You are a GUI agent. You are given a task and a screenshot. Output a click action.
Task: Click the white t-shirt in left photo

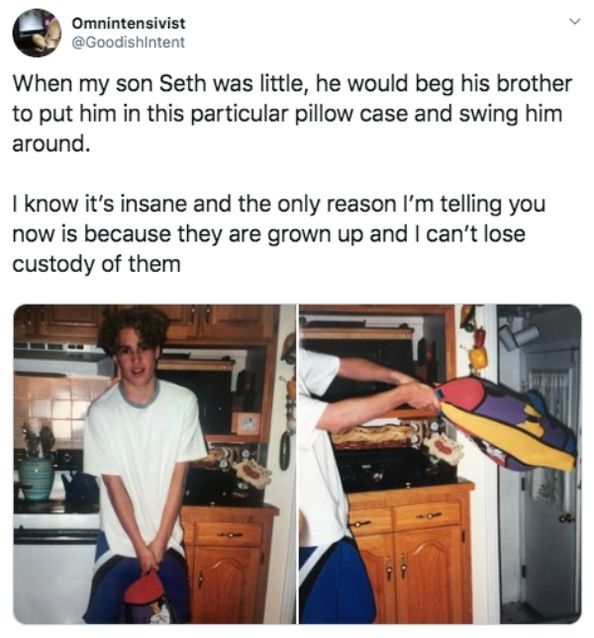pyautogui.click(x=143, y=464)
